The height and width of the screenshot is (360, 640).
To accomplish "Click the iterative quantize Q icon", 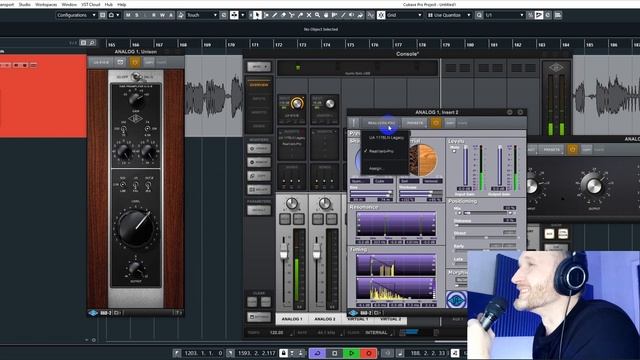I will click(479, 15).
